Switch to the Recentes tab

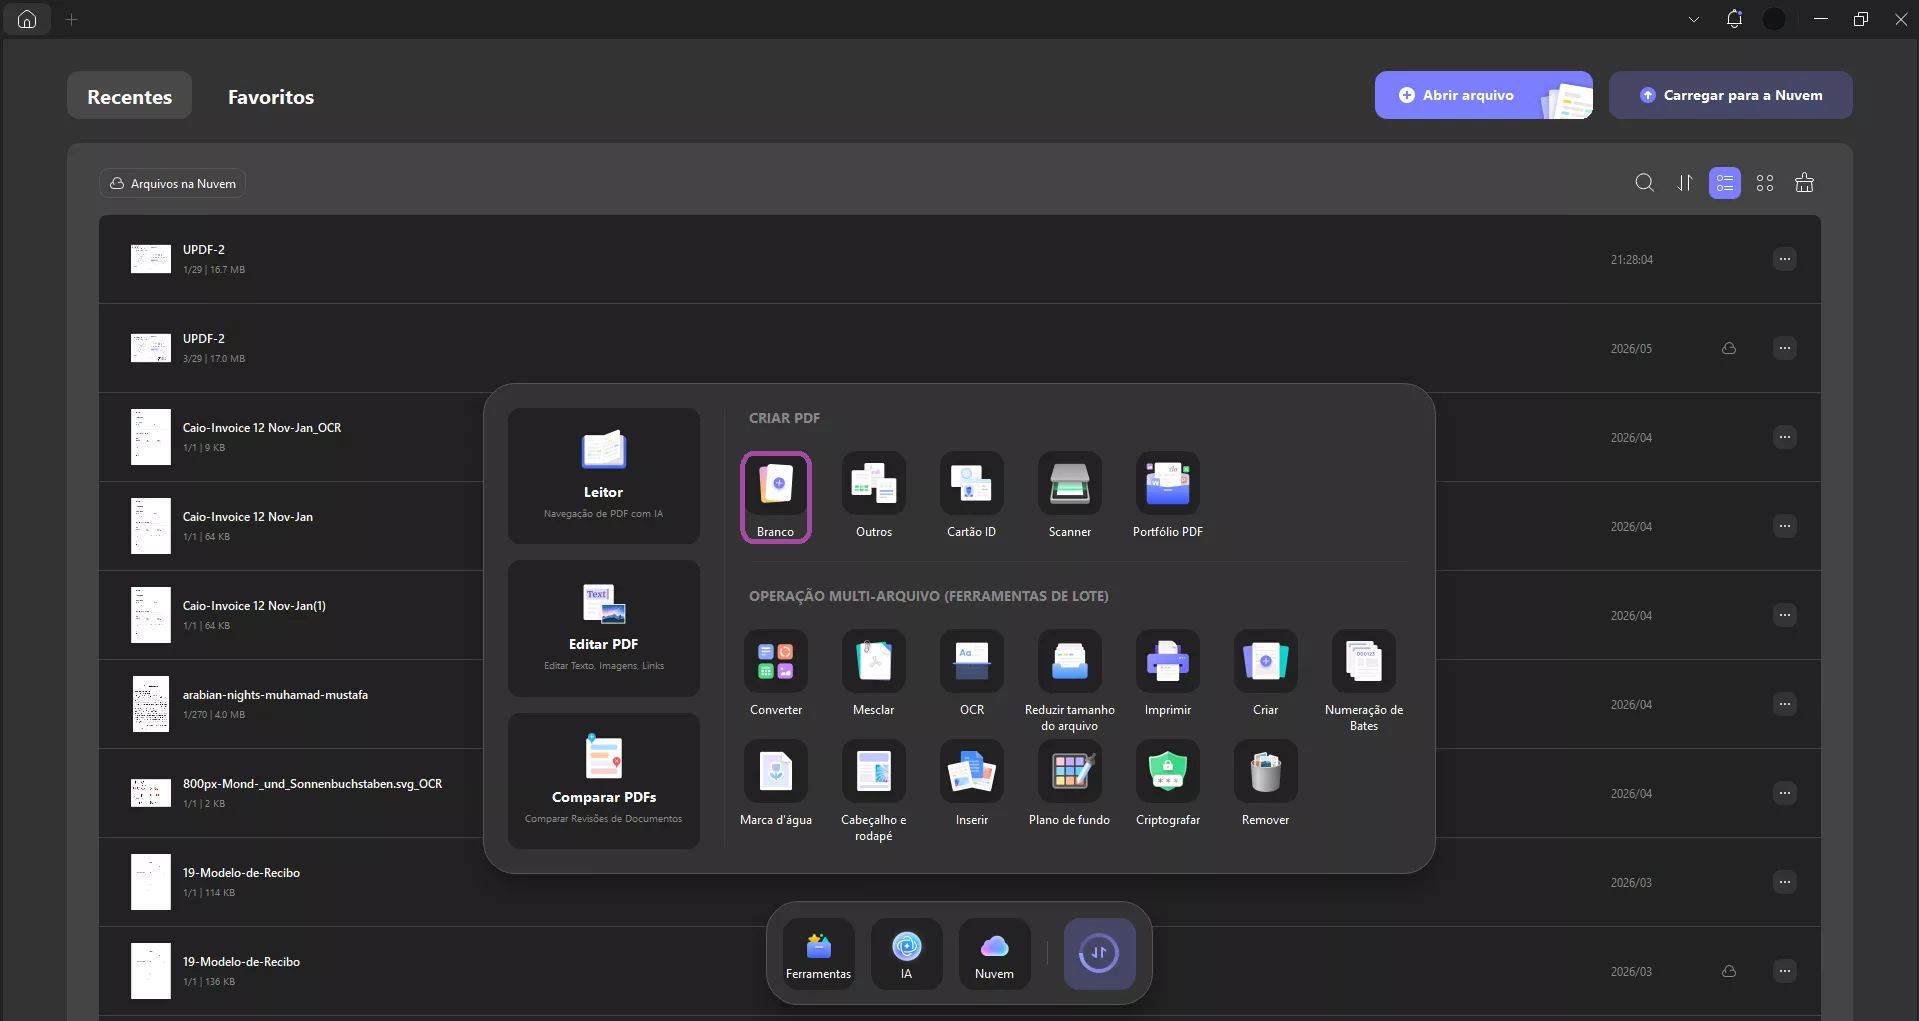click(130, 96)
